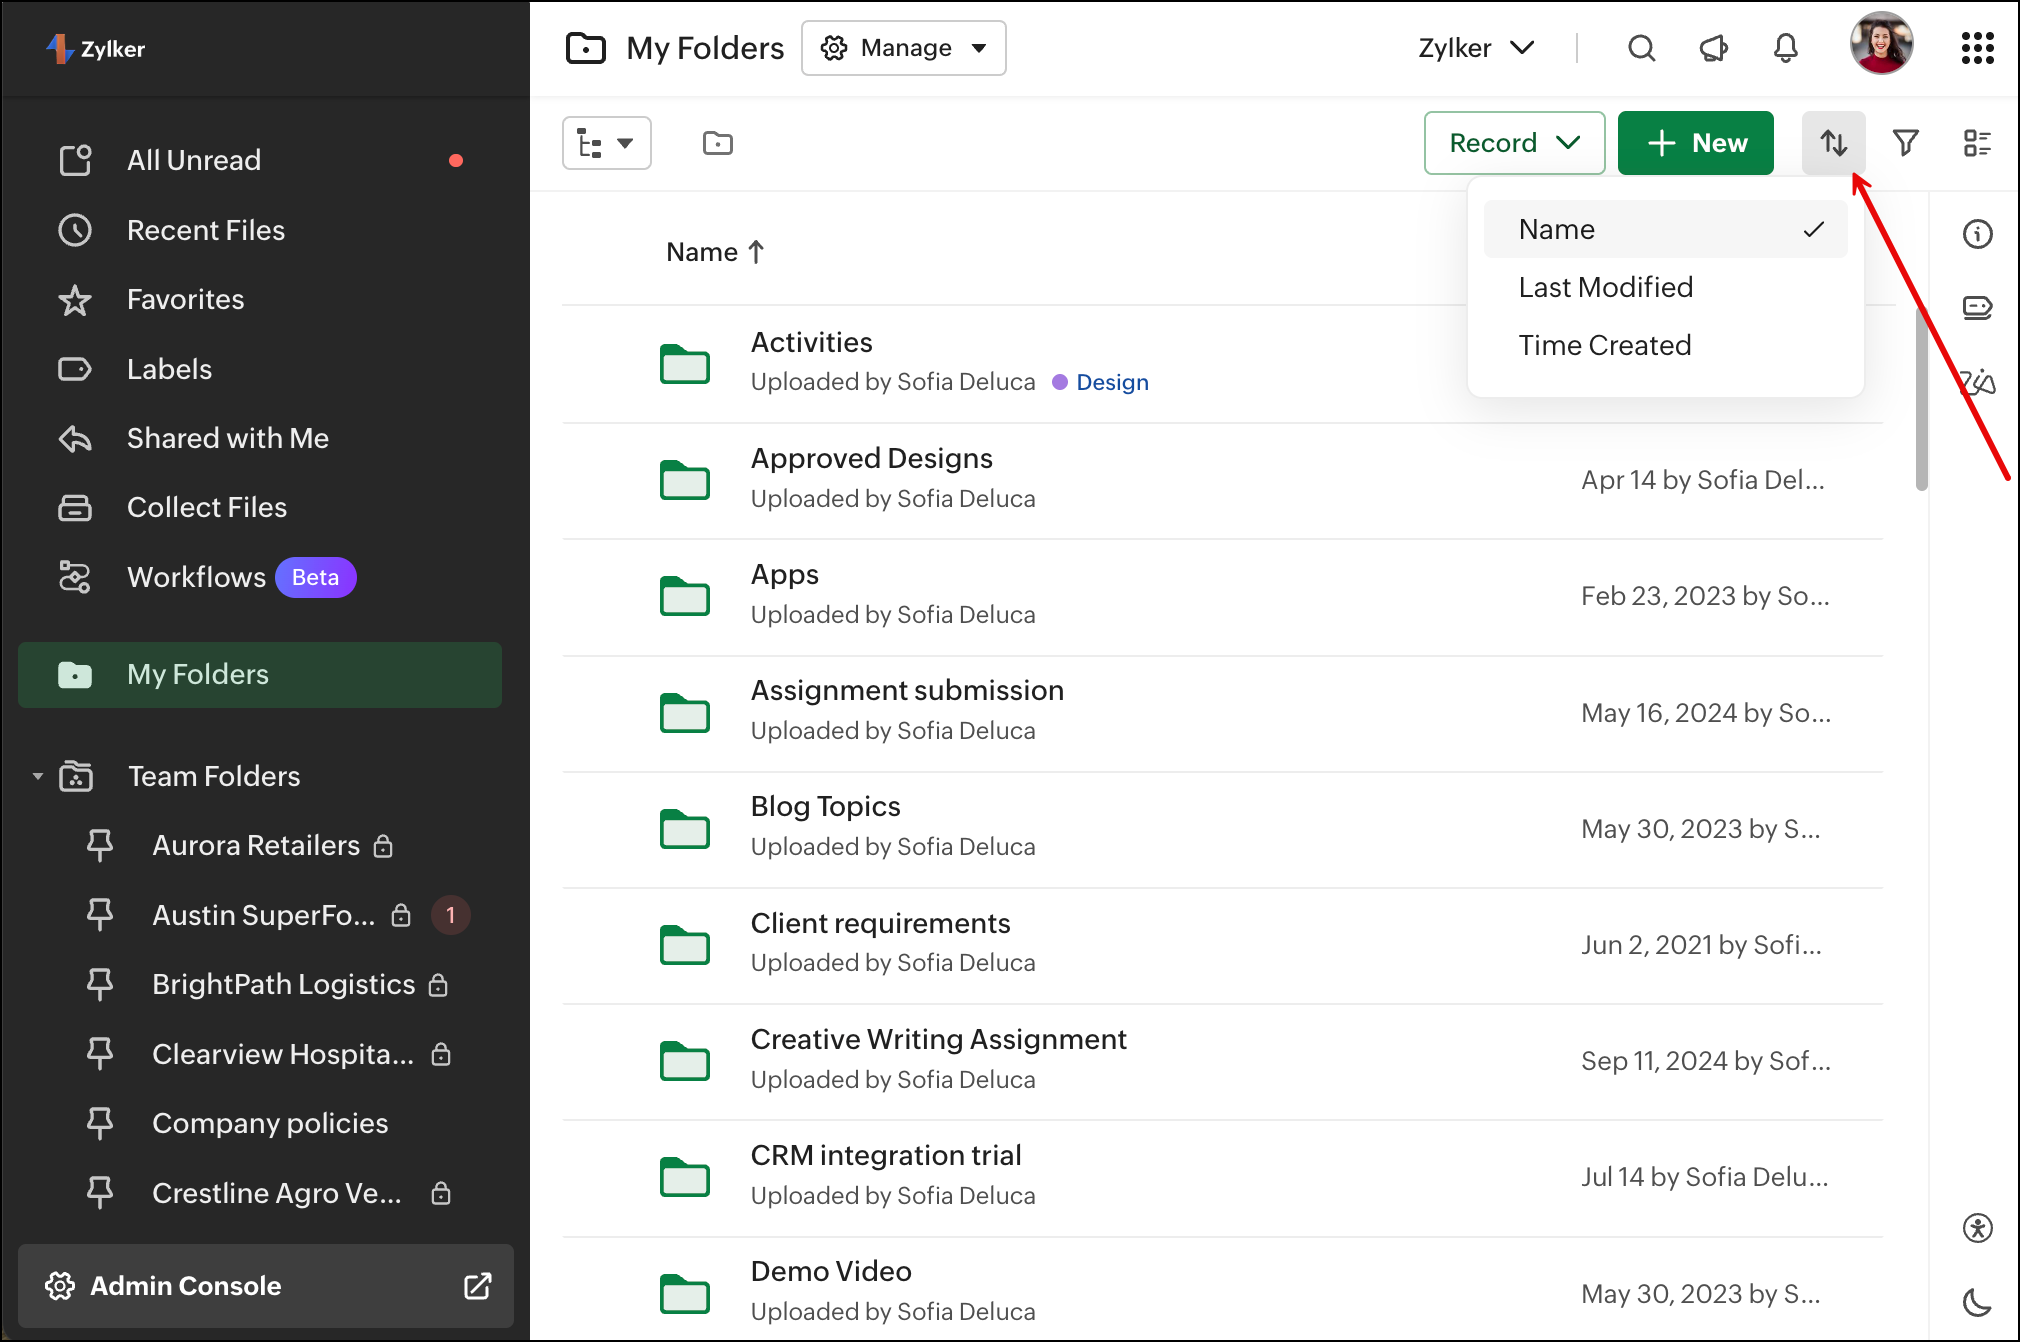This screenshot has height=1342, width=2020.
Task: Open the Manage dropdown
Action: pyautogui.click(x=903, y=48)
